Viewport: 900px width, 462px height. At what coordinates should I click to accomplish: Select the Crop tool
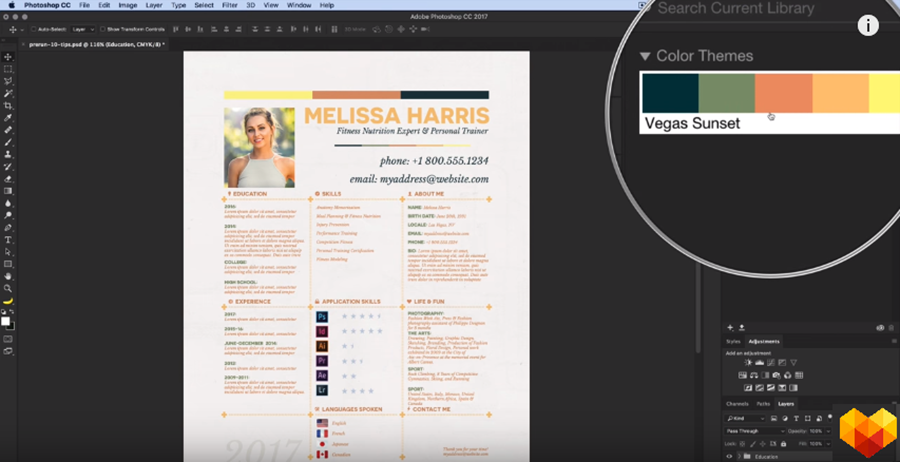(x=8, y=105)
